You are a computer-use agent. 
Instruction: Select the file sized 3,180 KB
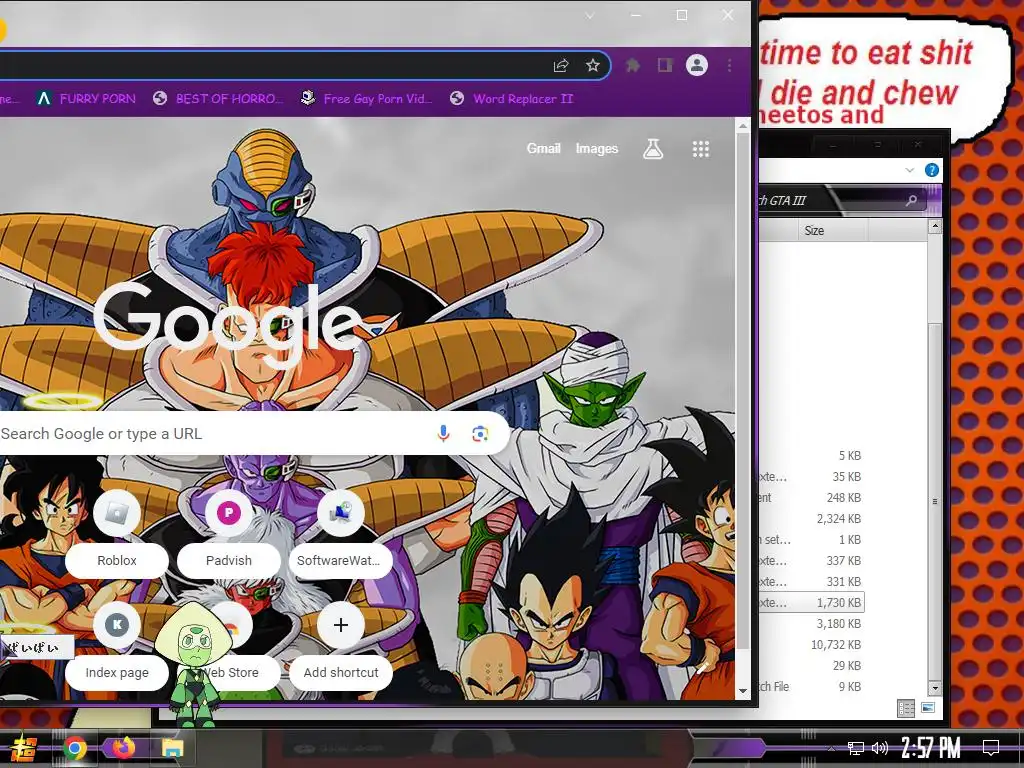pos(811,624)
